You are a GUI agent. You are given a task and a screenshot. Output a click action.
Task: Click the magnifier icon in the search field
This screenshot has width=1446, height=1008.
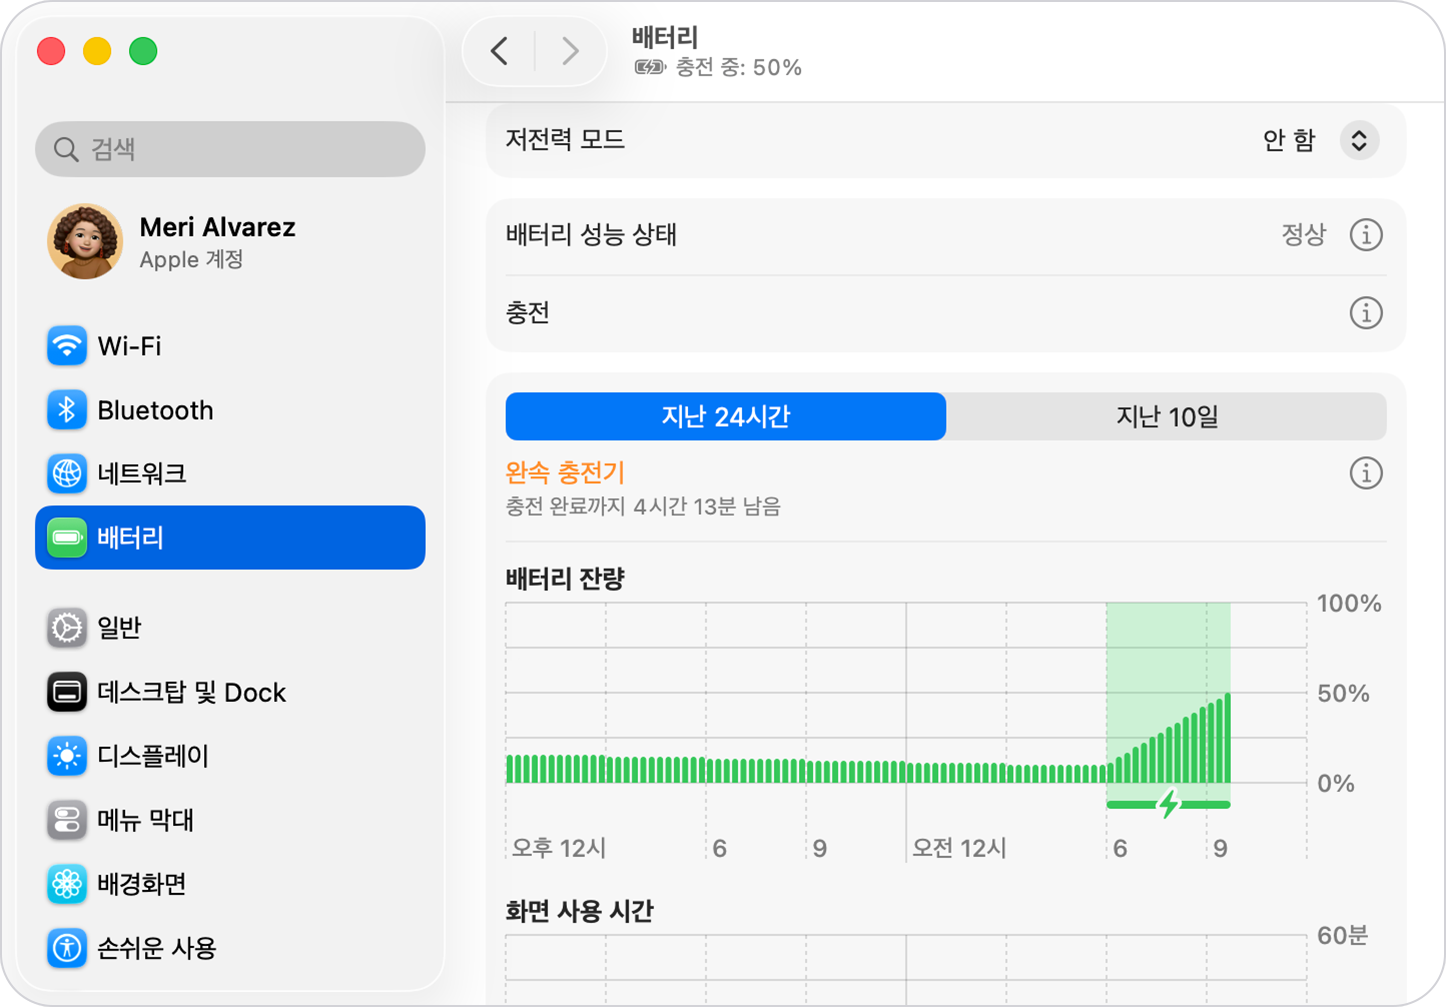66,149
